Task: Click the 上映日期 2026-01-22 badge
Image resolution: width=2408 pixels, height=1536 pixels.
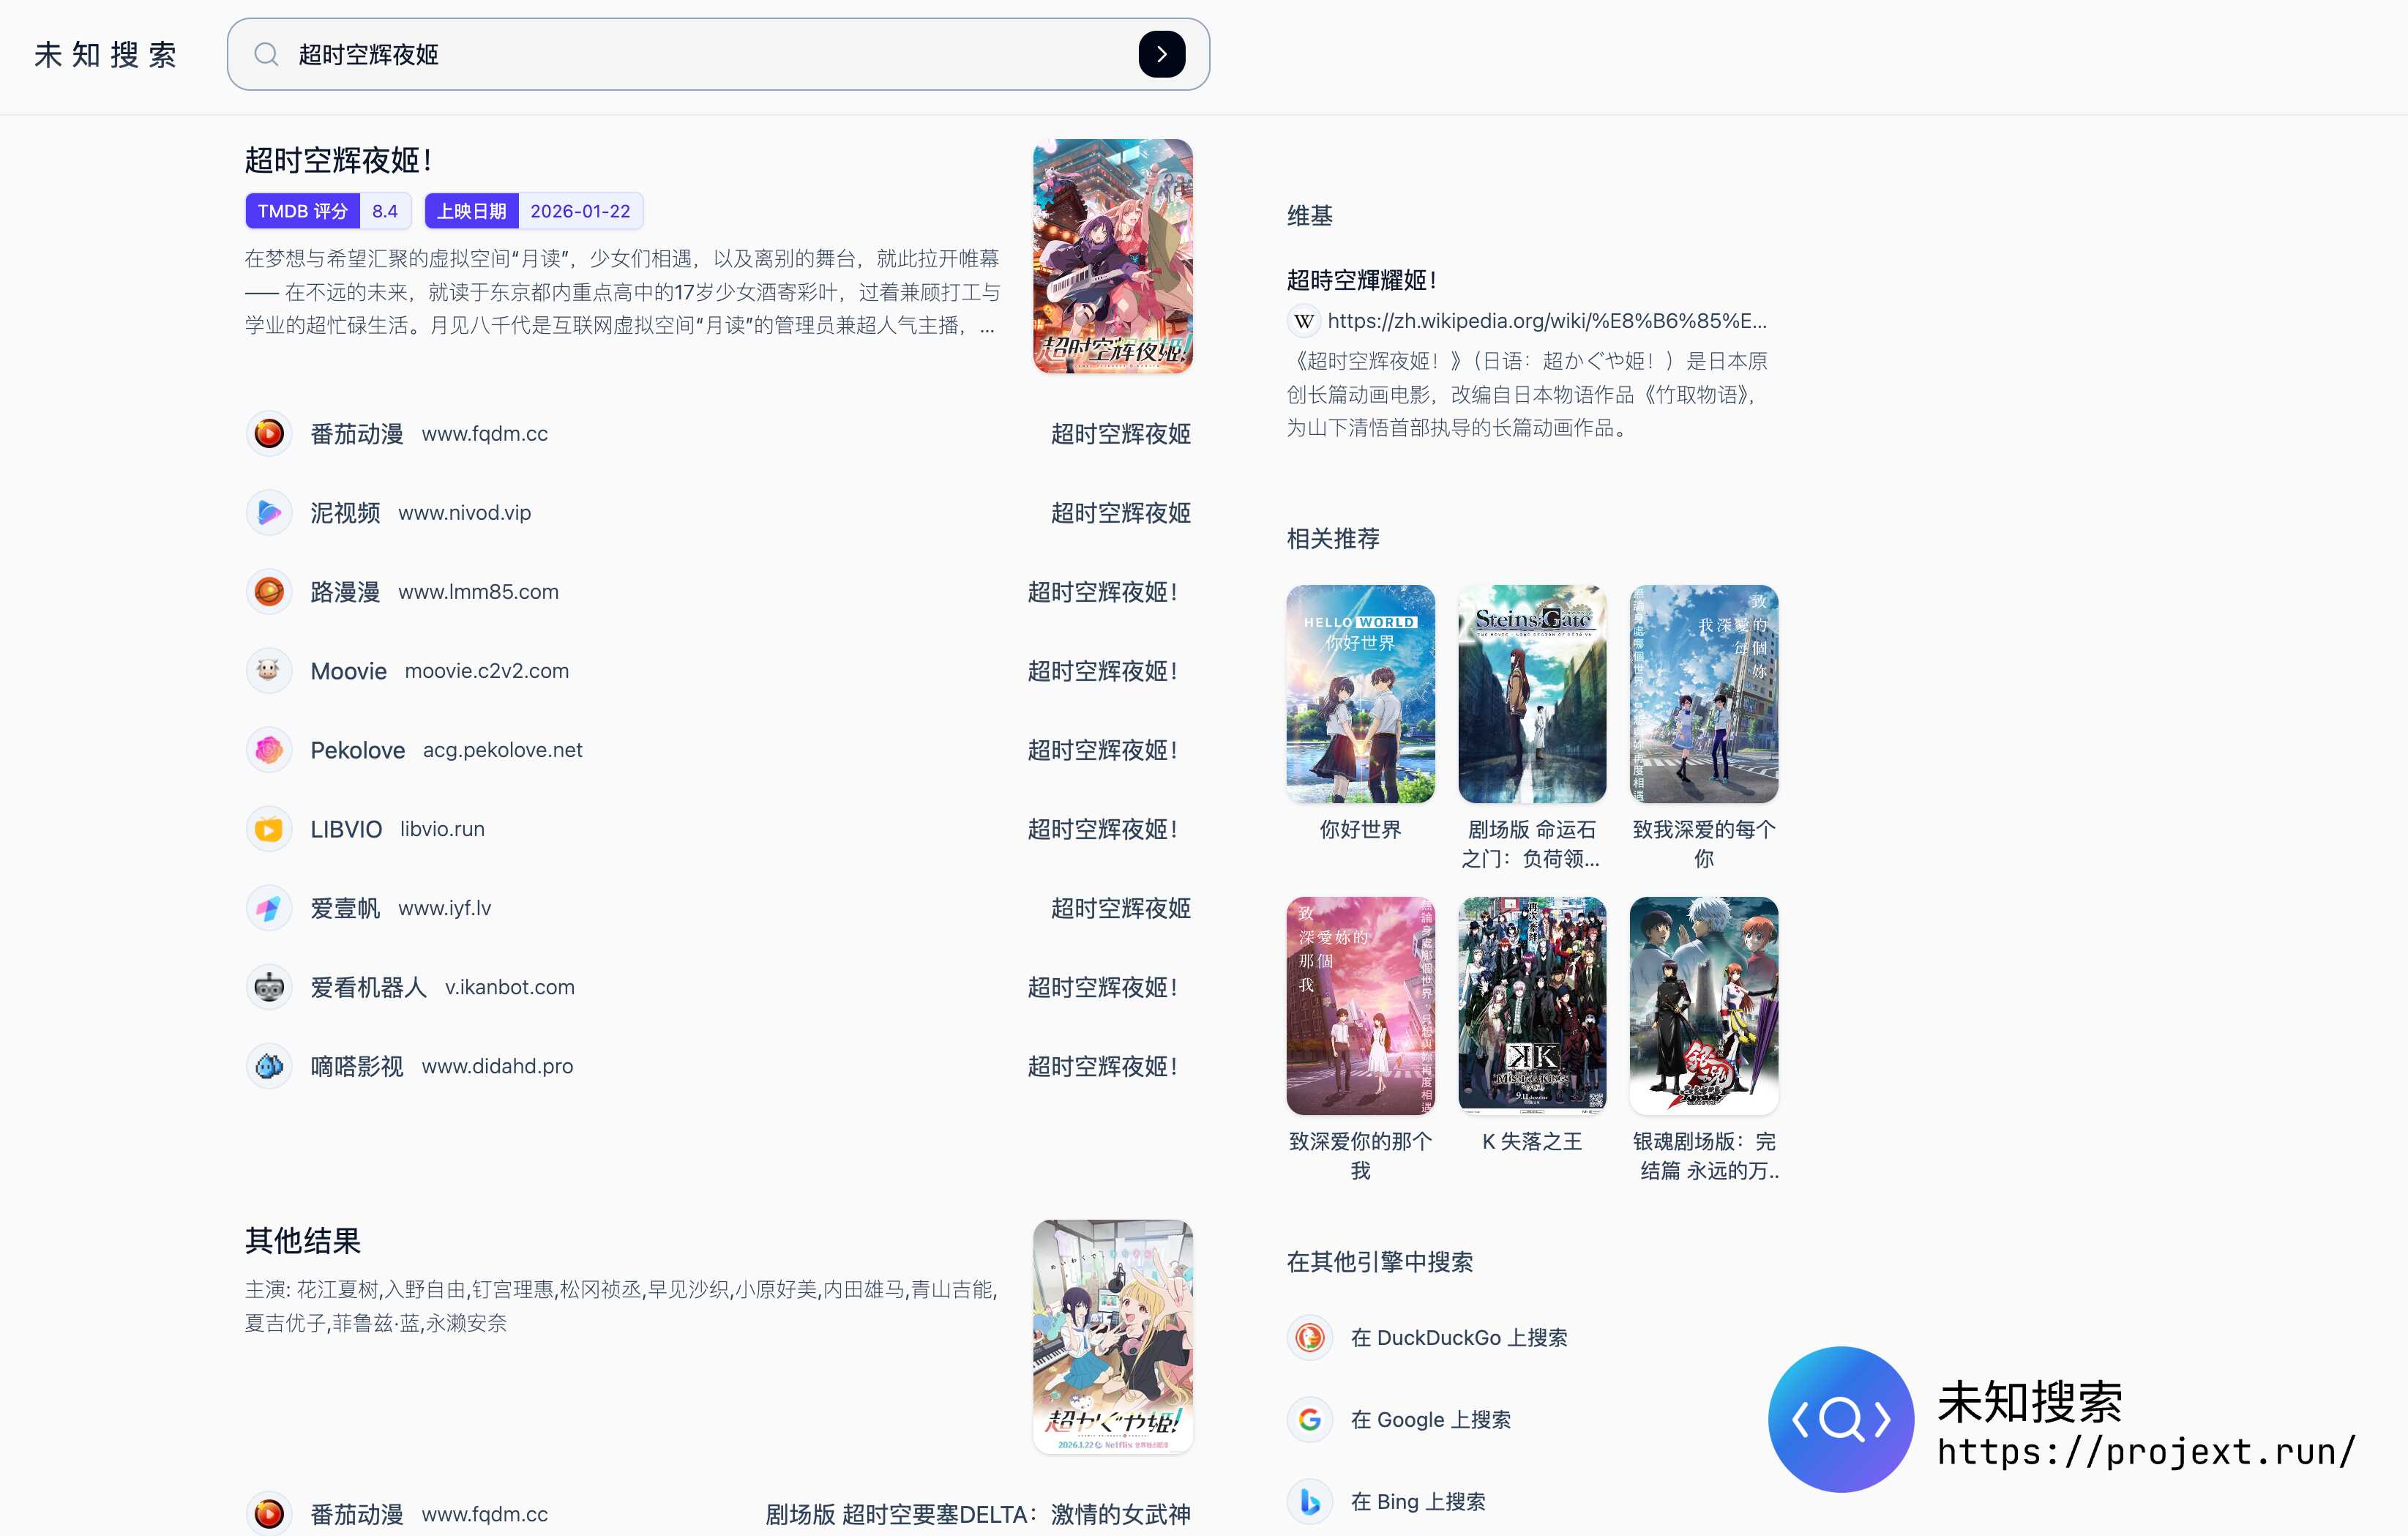Action: (x=534, y=211)
